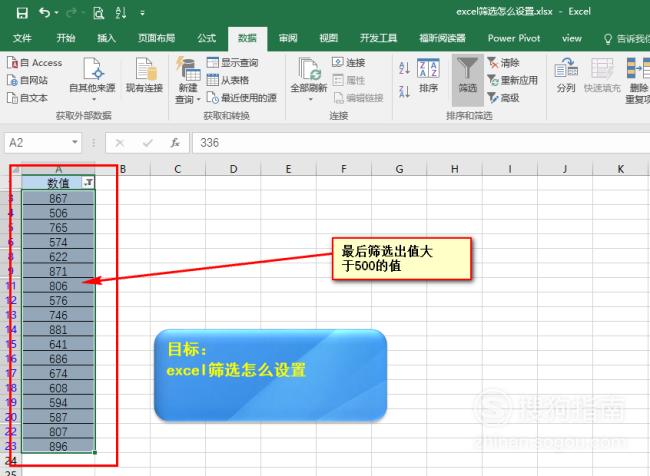The image size is (650, 476).
Task: Open 高级 advanced filter
Action: [x=503, y=98]
